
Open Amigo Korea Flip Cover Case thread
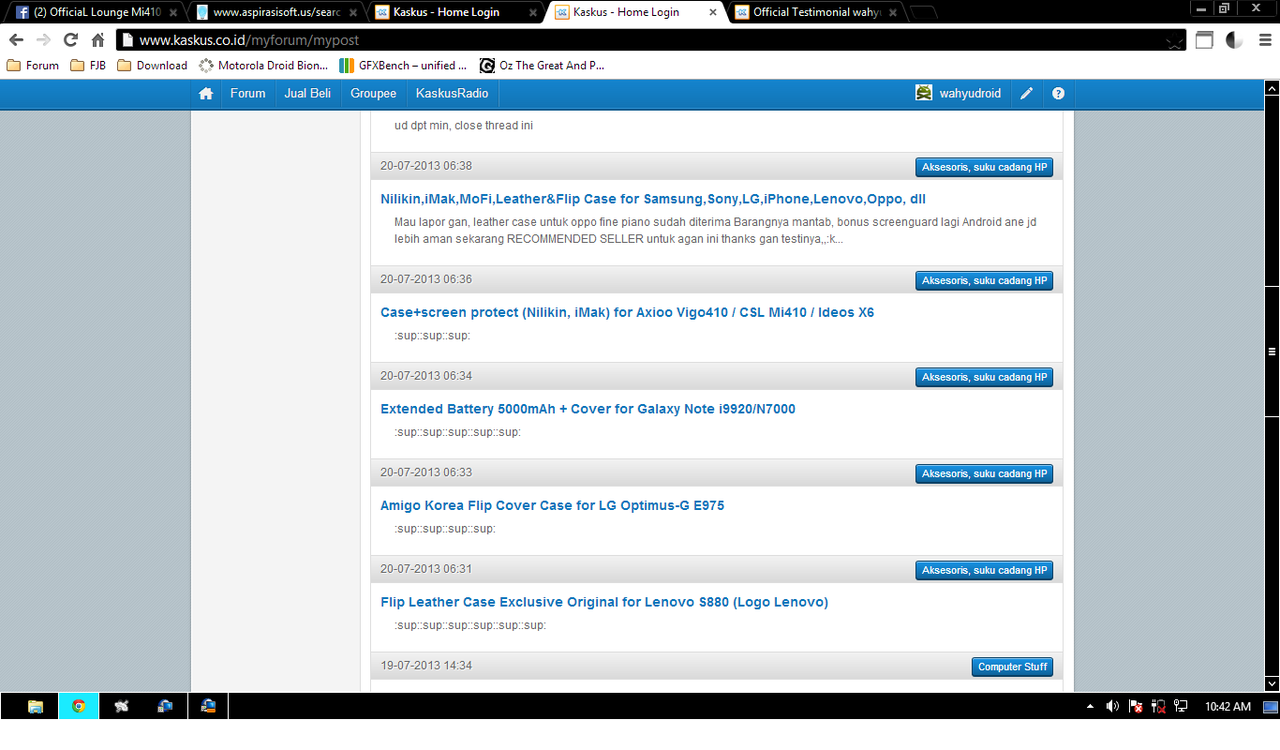552,506
